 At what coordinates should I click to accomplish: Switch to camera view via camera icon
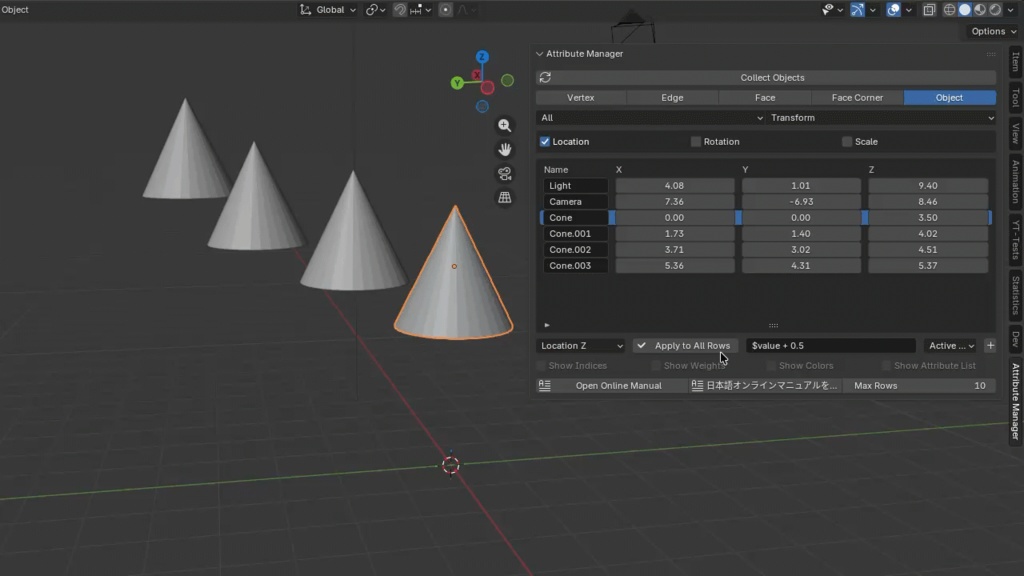click(x=505, y=172)
